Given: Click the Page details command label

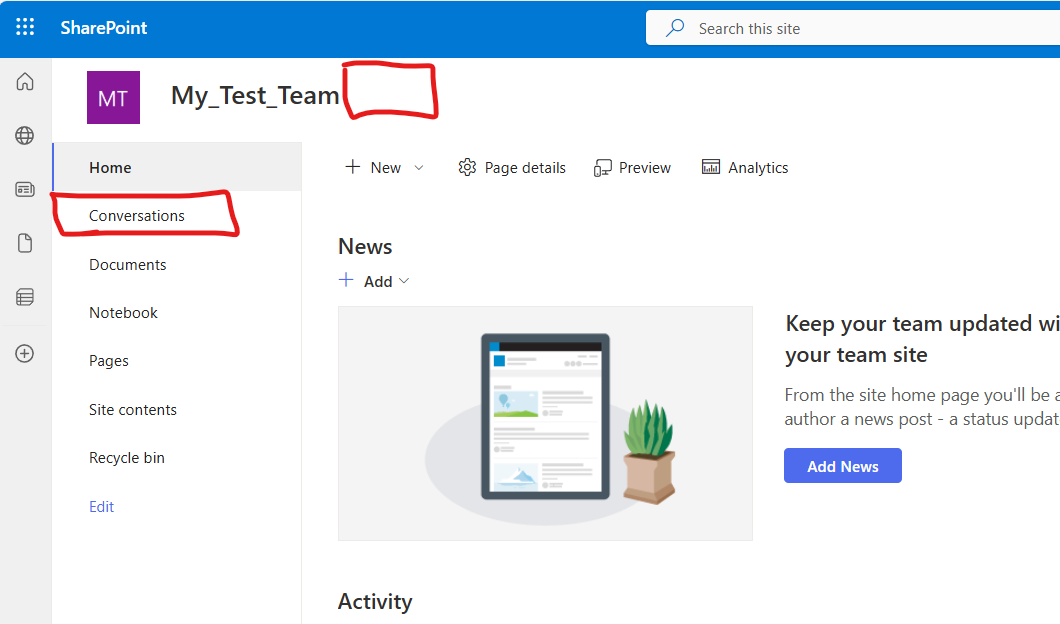Looking at the screenshot, I should (525, 168).
